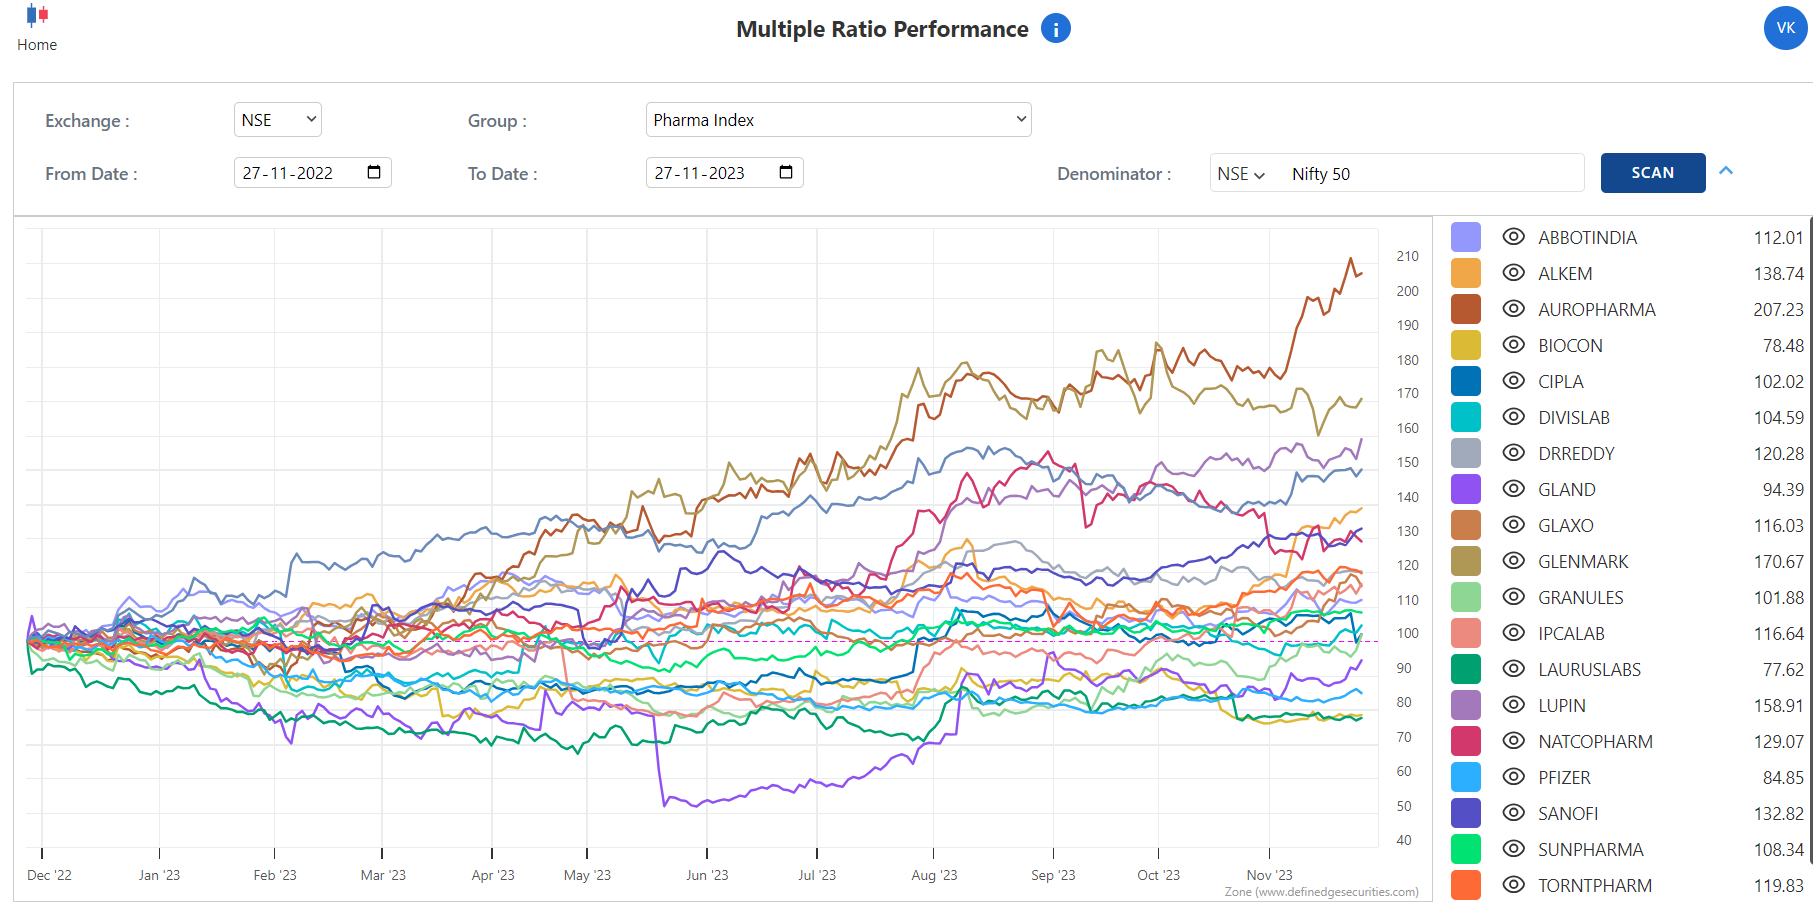Click the SANOFI legend label

pos(1568,814)
